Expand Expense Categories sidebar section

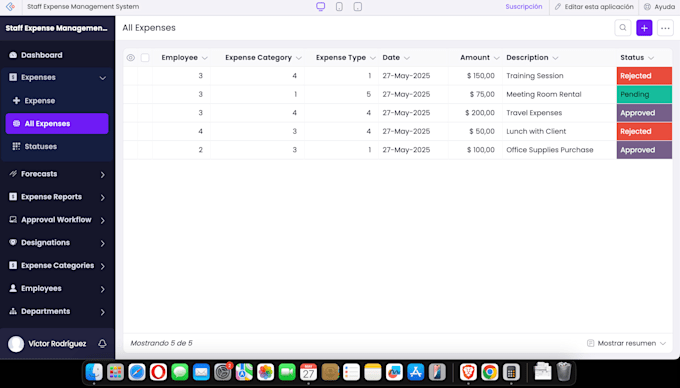(x=102, y=266)
